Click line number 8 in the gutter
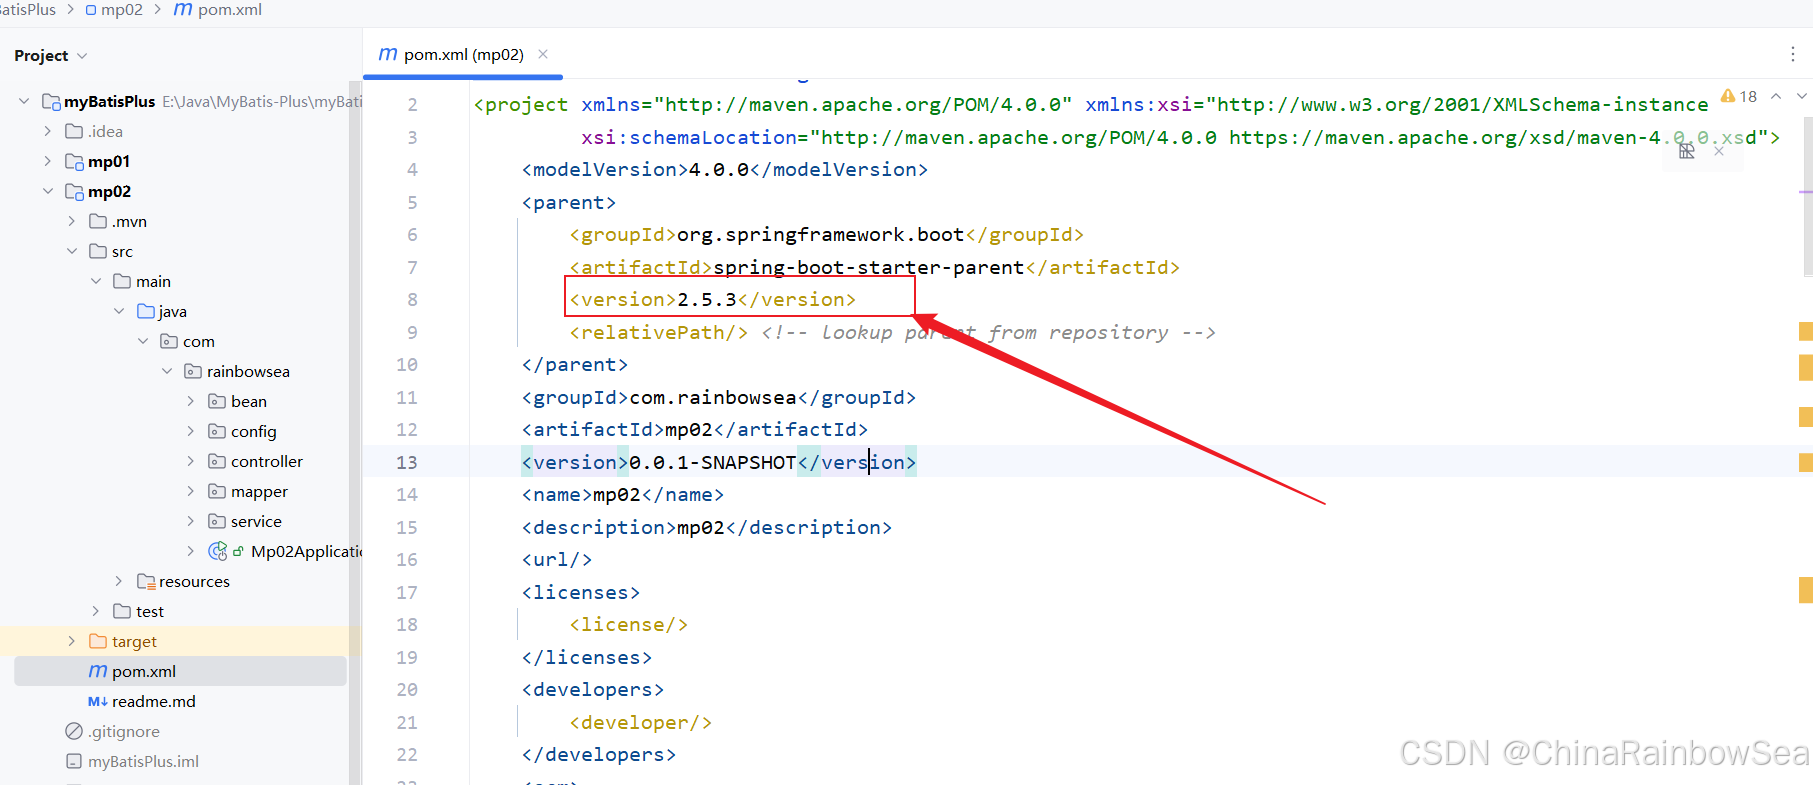The height and width of the screenshot is (785, 1813). tap(412, 299)
